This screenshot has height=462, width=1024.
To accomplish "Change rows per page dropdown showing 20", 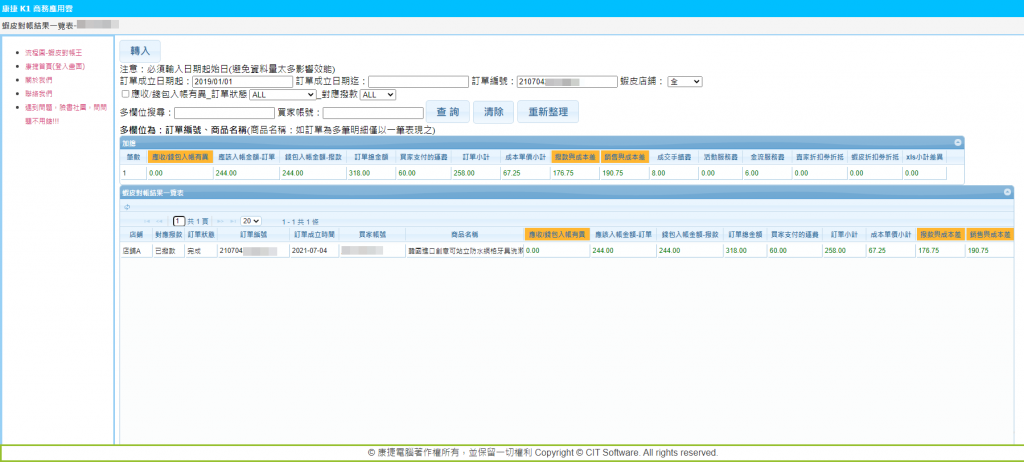I will coord(251,220).
